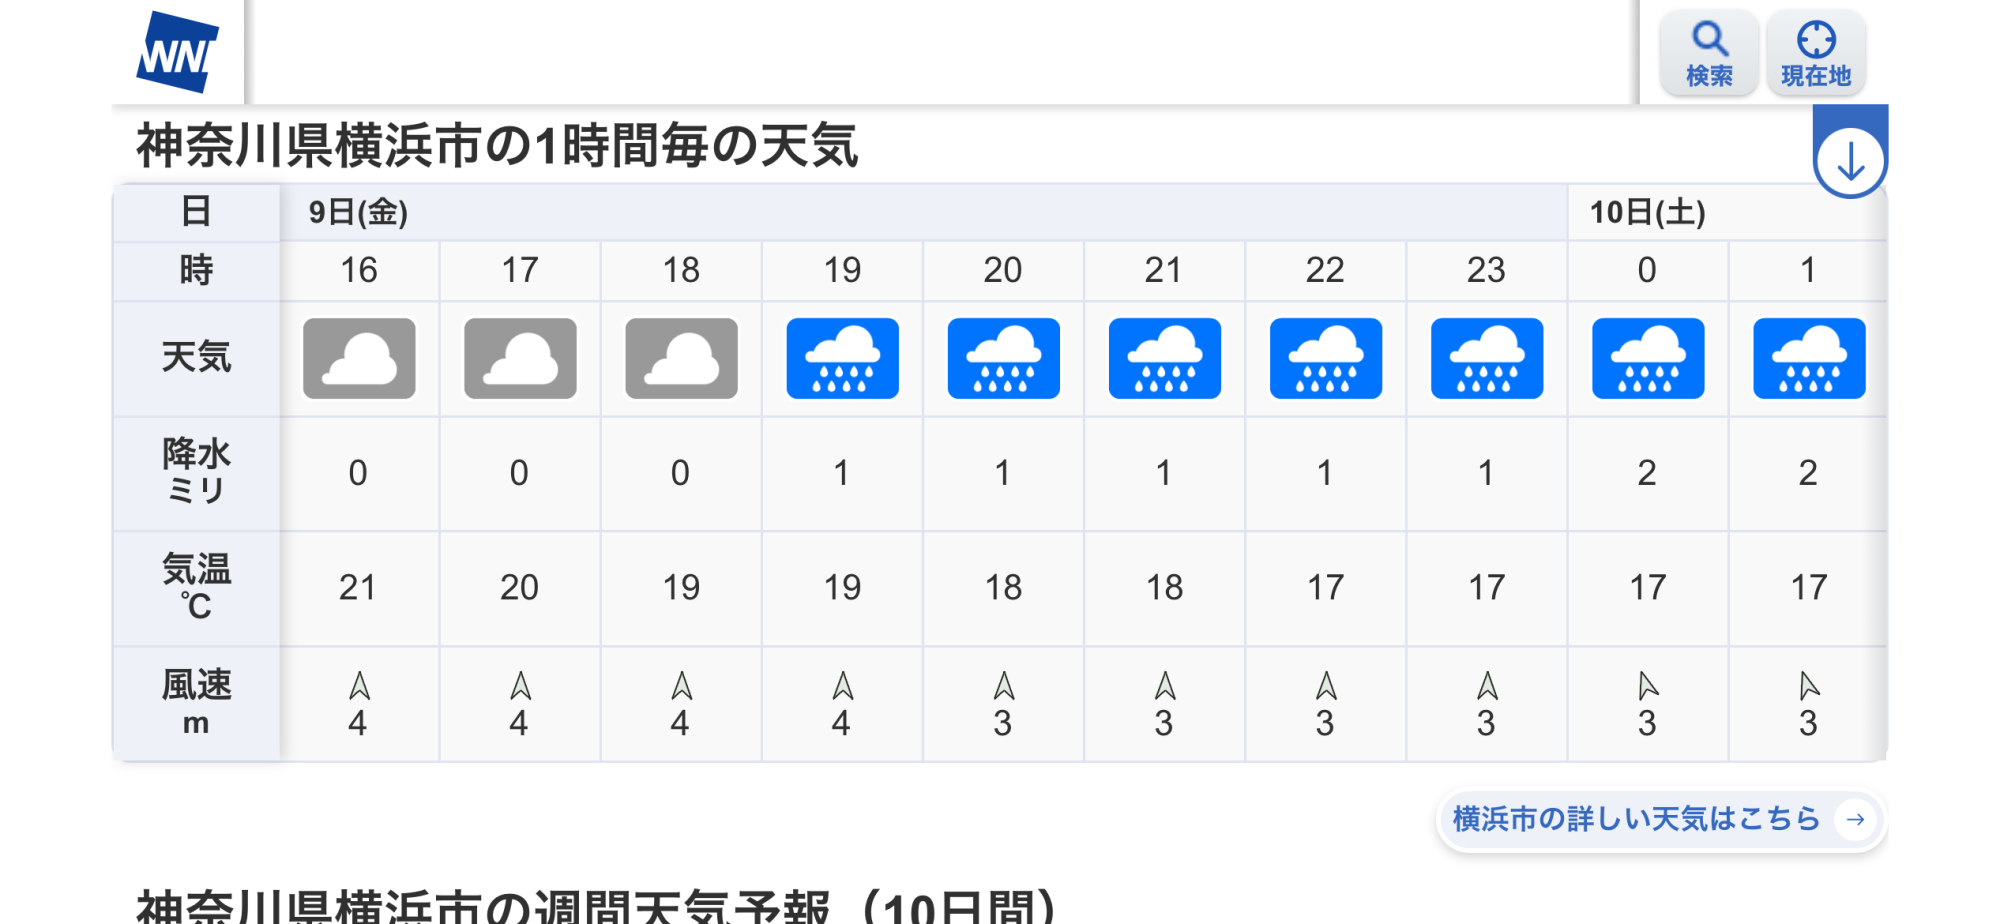This screenshot has height=924, width=2000.
Task: Click the rain icon at 19時
Action: pos(842,358)
